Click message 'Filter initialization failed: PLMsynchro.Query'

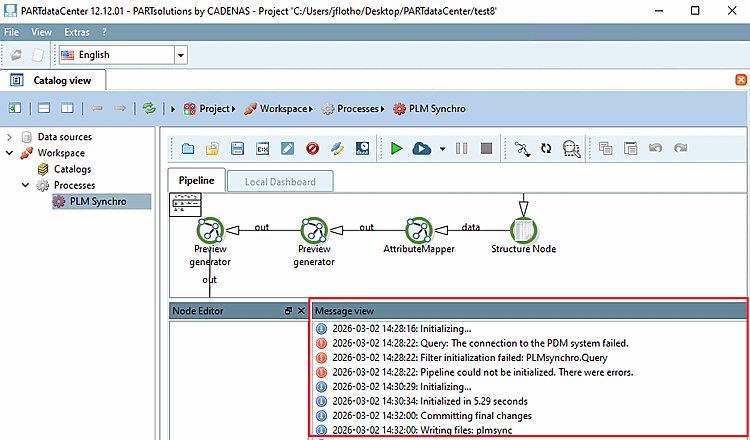click(x=514, y=358)
